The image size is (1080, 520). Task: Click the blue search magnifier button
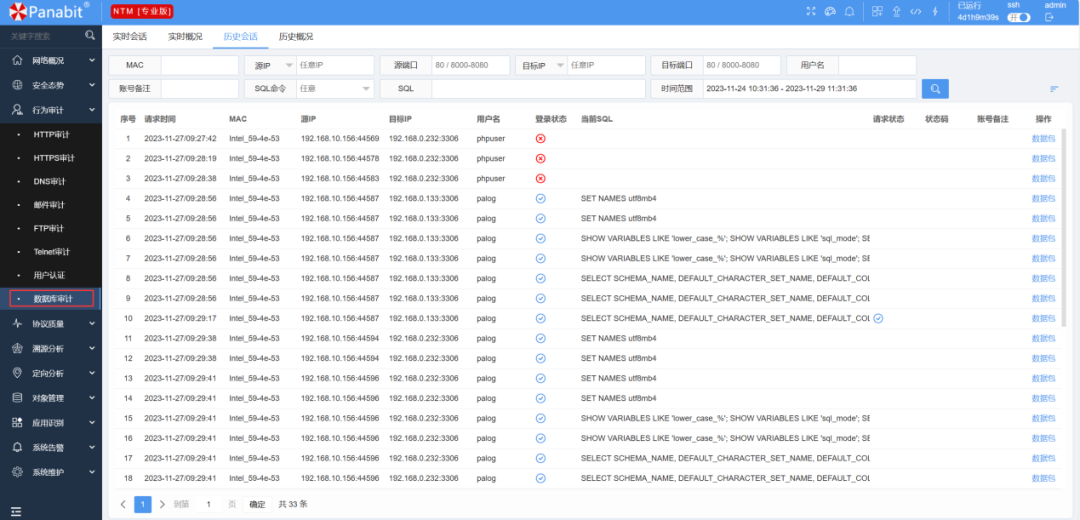(x=935, y=89)
